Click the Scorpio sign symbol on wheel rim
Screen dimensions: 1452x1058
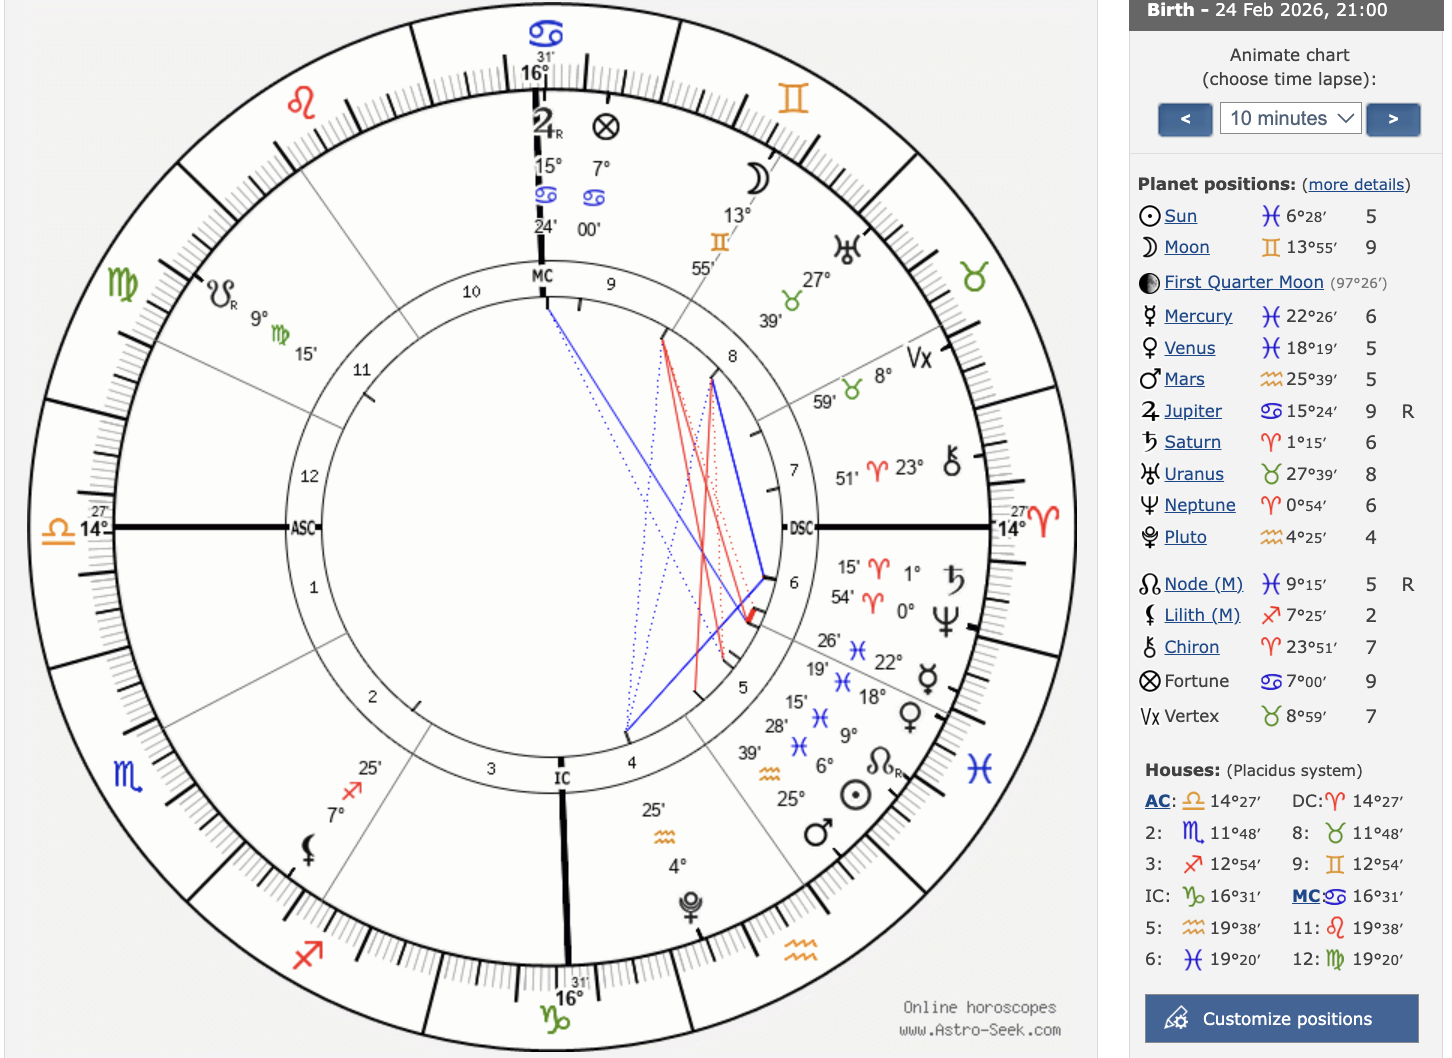127,775
